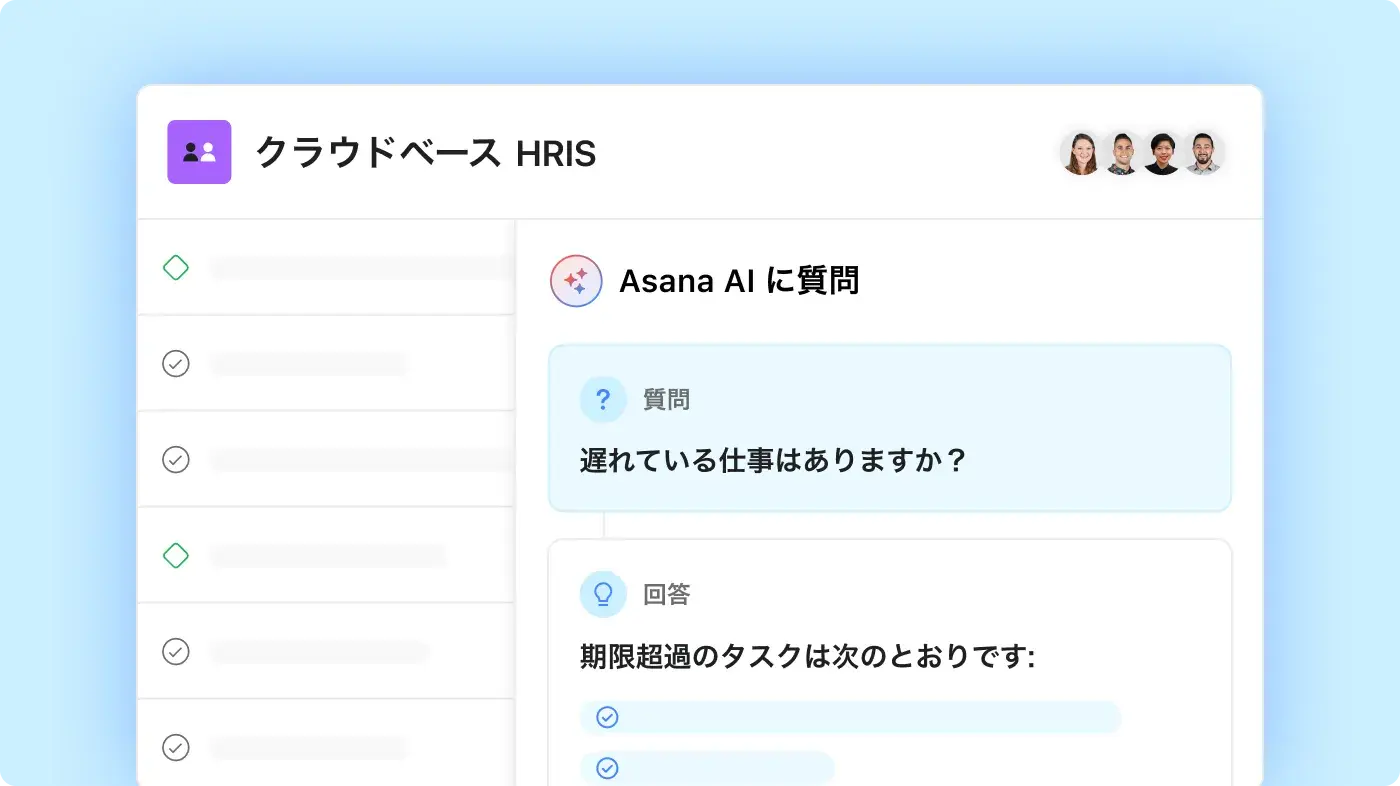Select the red-haired woman's avatar
Viewport: 1400px width, 786px height.
coord(1081,153)
